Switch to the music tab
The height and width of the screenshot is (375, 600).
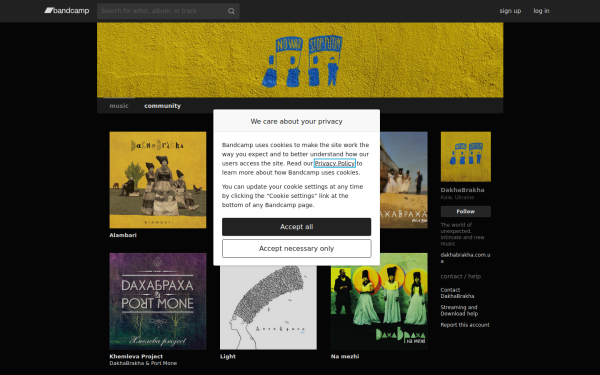(119, 106)
